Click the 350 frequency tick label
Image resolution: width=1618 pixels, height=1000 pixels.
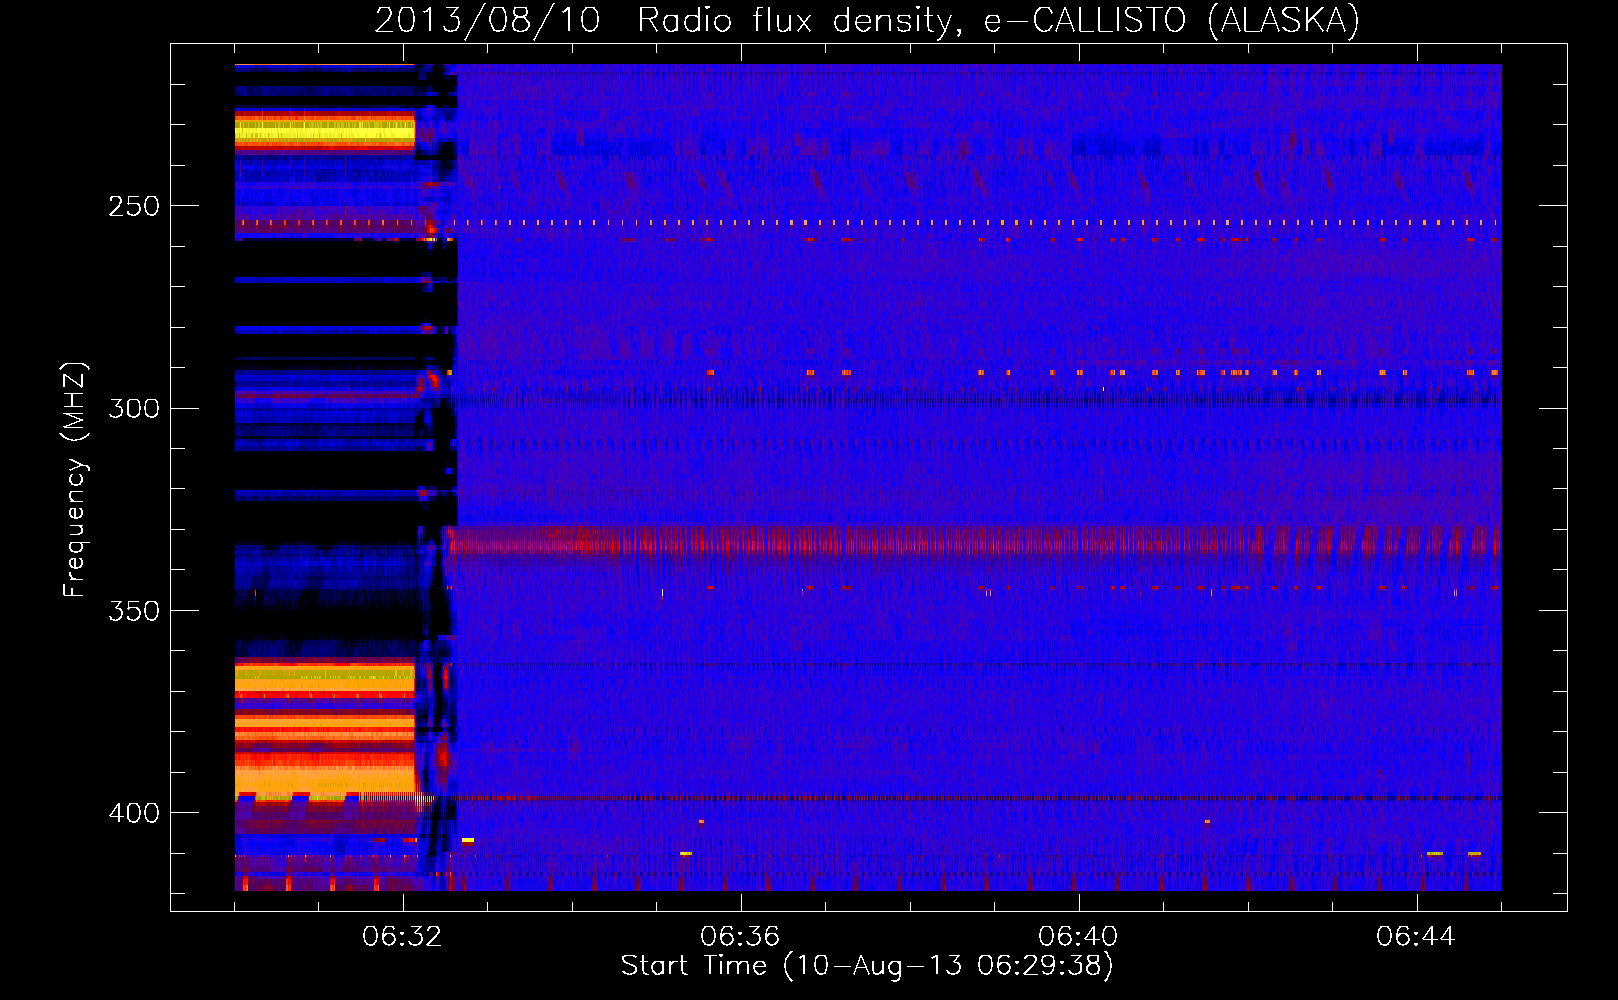(x=134, y=610)
